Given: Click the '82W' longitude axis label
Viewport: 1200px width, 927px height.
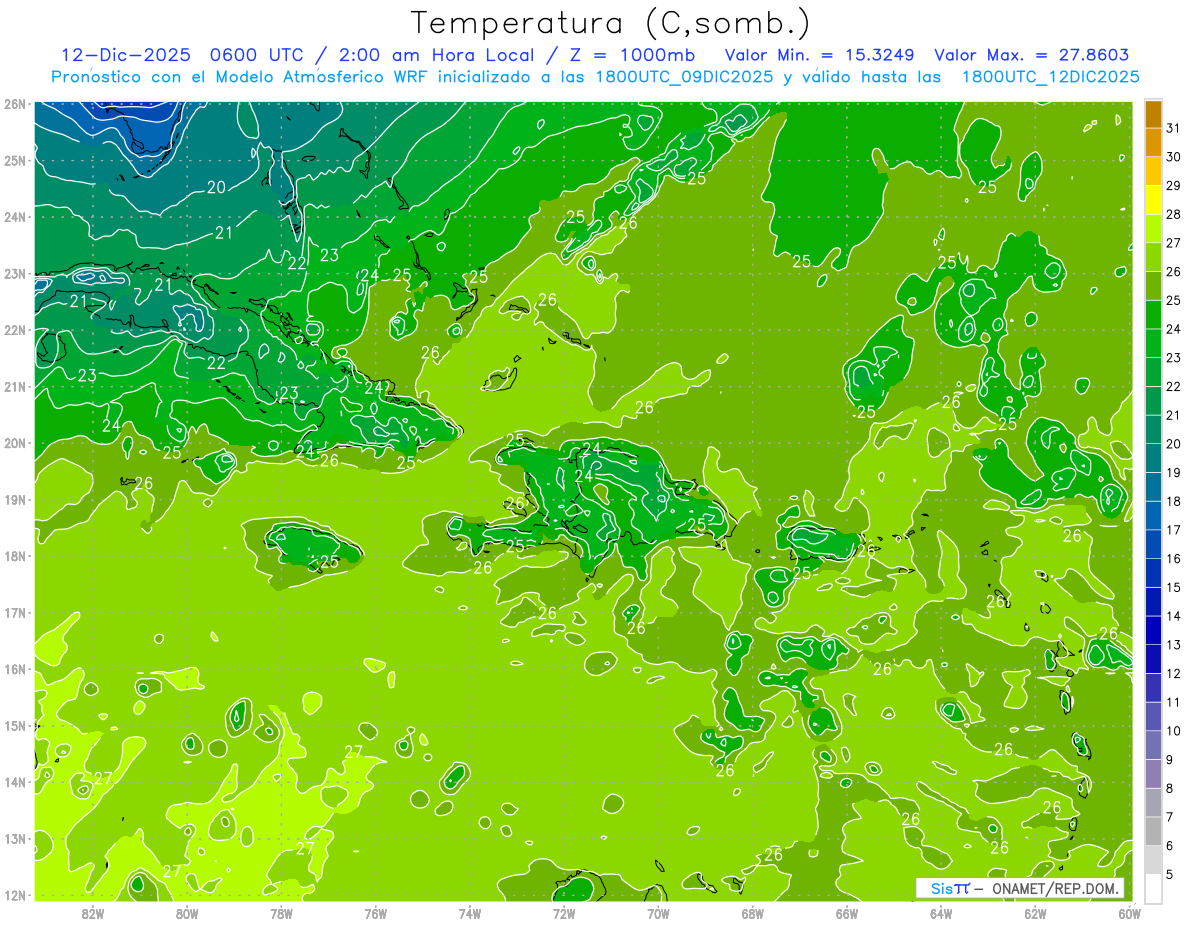Looking at the screenshot, I should click(93, 913).
